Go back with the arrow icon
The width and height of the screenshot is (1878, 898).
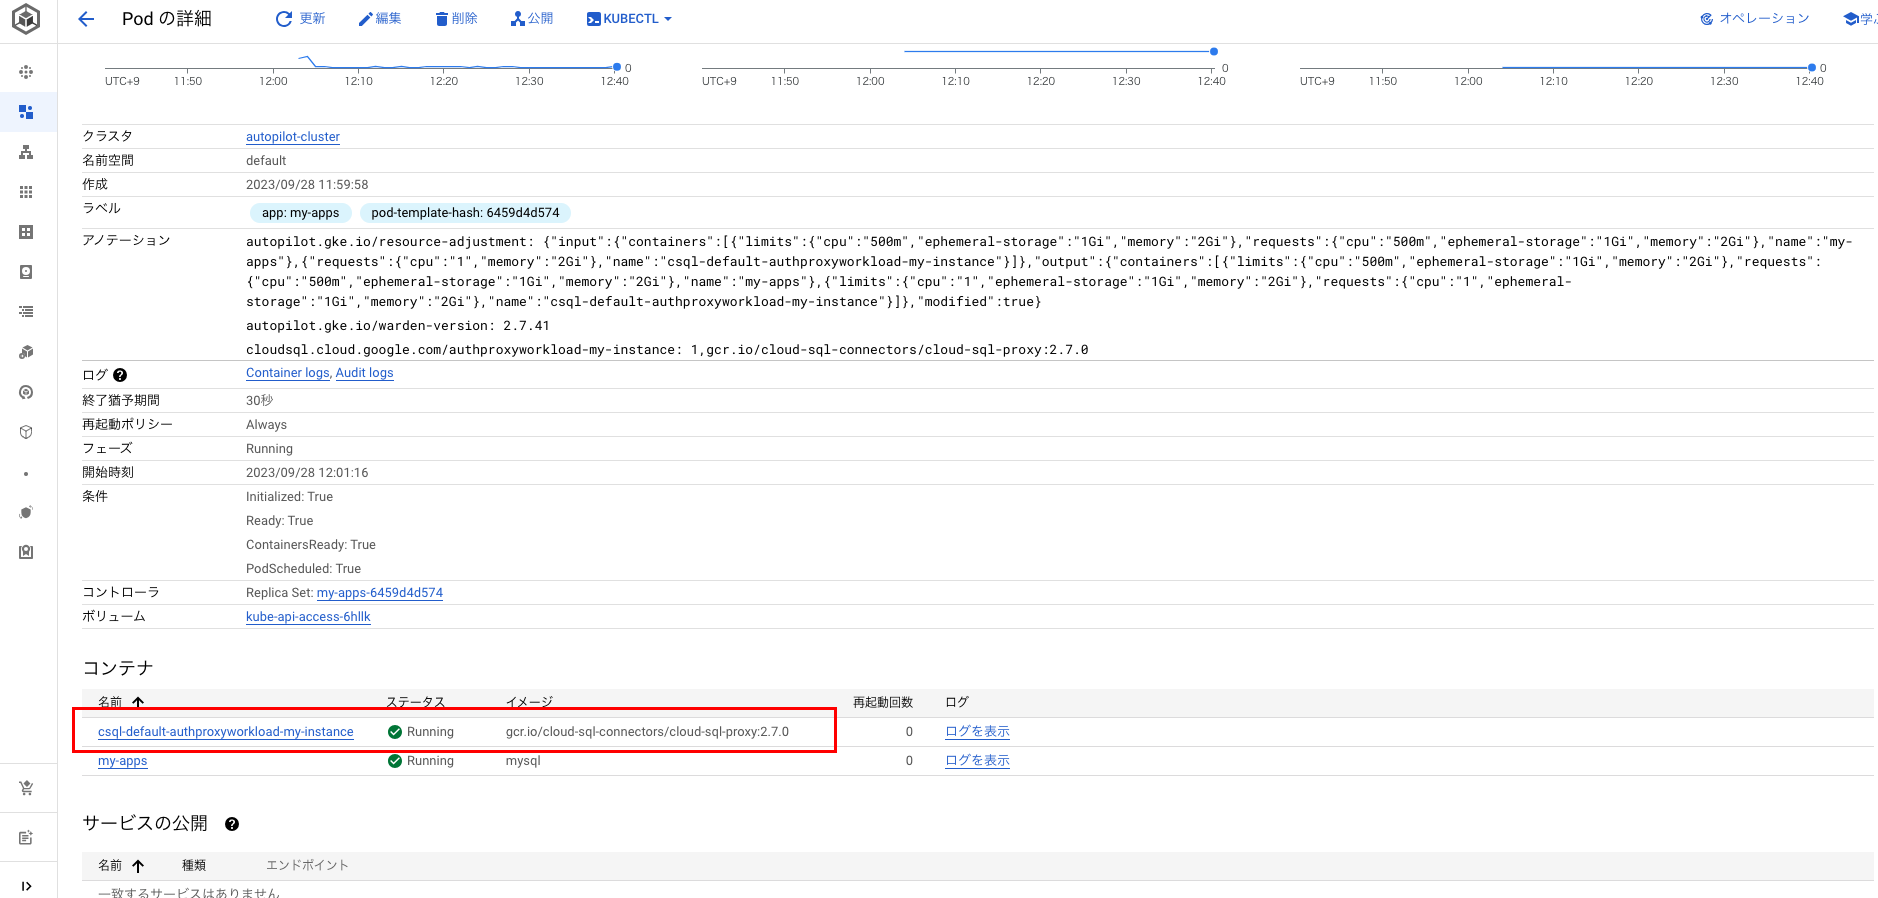[86, 19]
